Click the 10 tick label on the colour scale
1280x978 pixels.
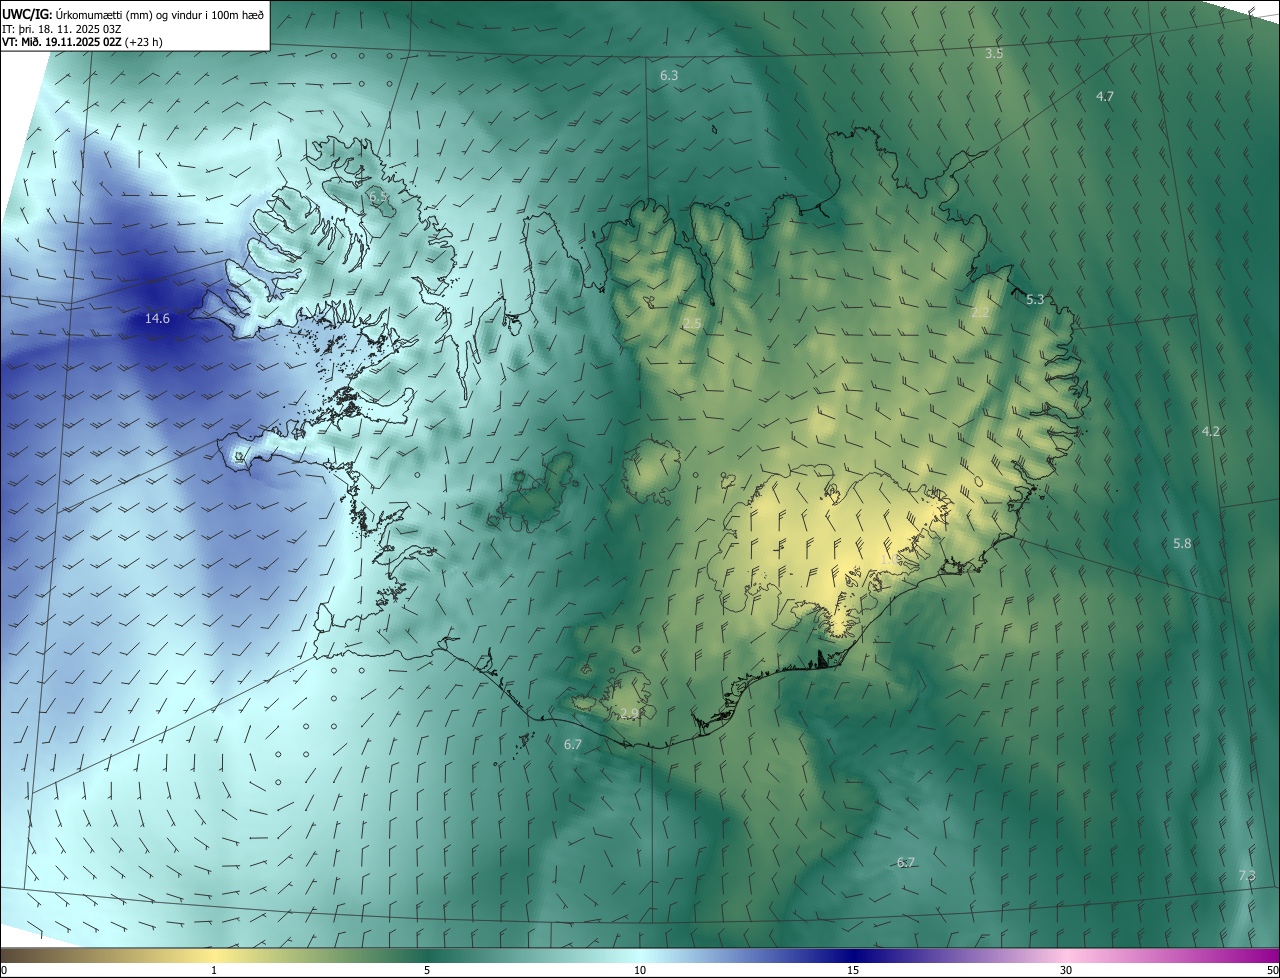coord(640,970)
